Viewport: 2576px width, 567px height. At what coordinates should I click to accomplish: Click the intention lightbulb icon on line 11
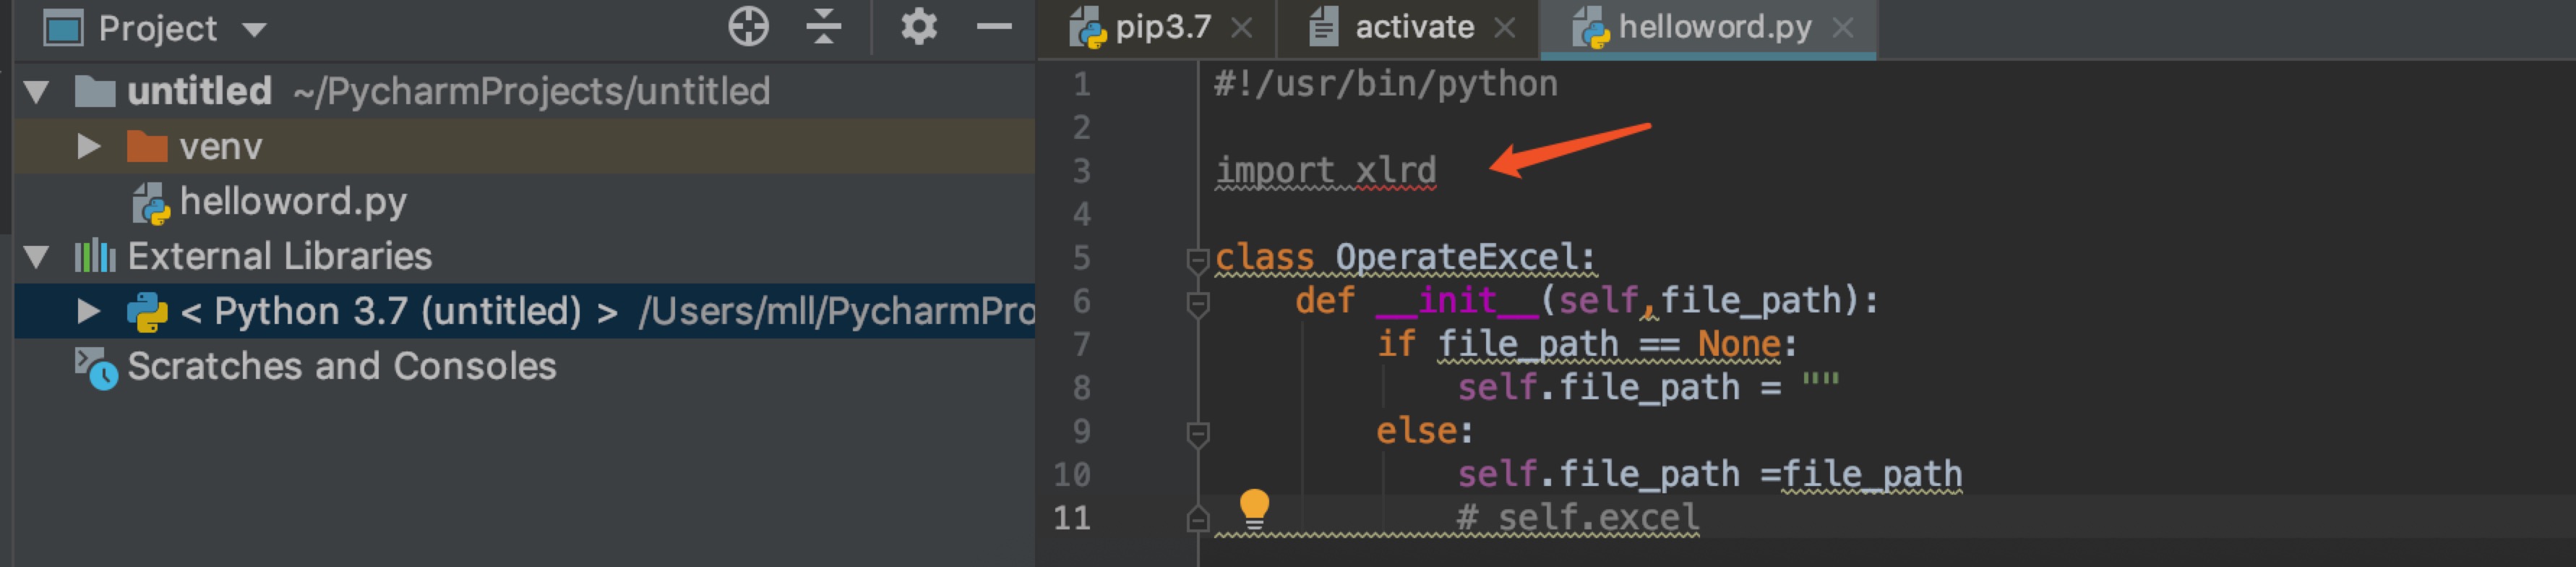pos(1253,507)
